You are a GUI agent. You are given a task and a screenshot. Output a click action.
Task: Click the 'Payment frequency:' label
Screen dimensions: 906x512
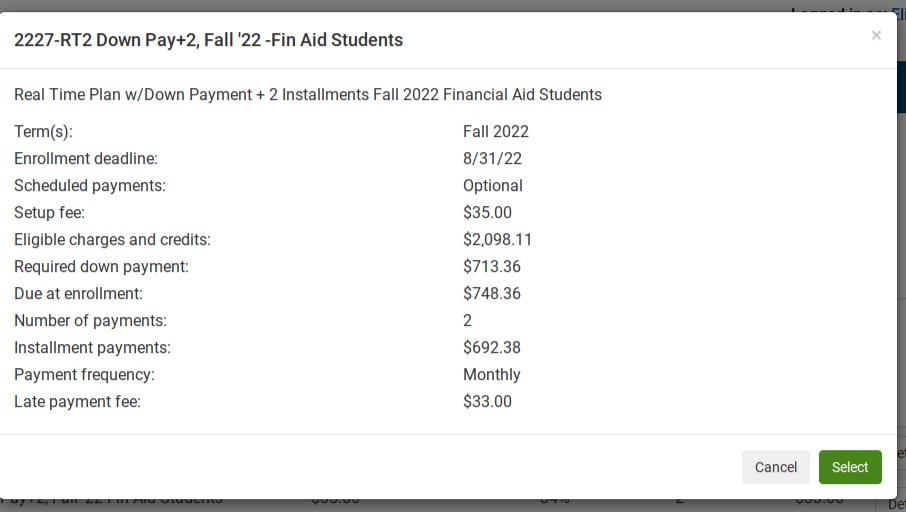tap(84, 375)
